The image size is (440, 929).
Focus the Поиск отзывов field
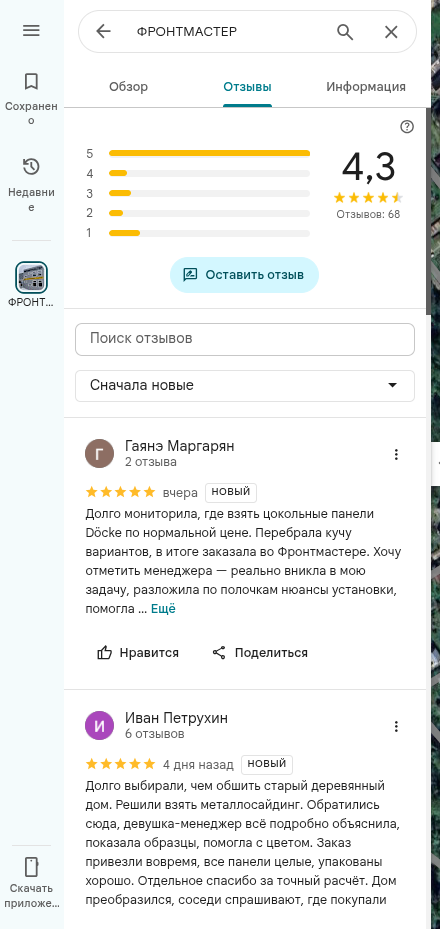point(245,339)
